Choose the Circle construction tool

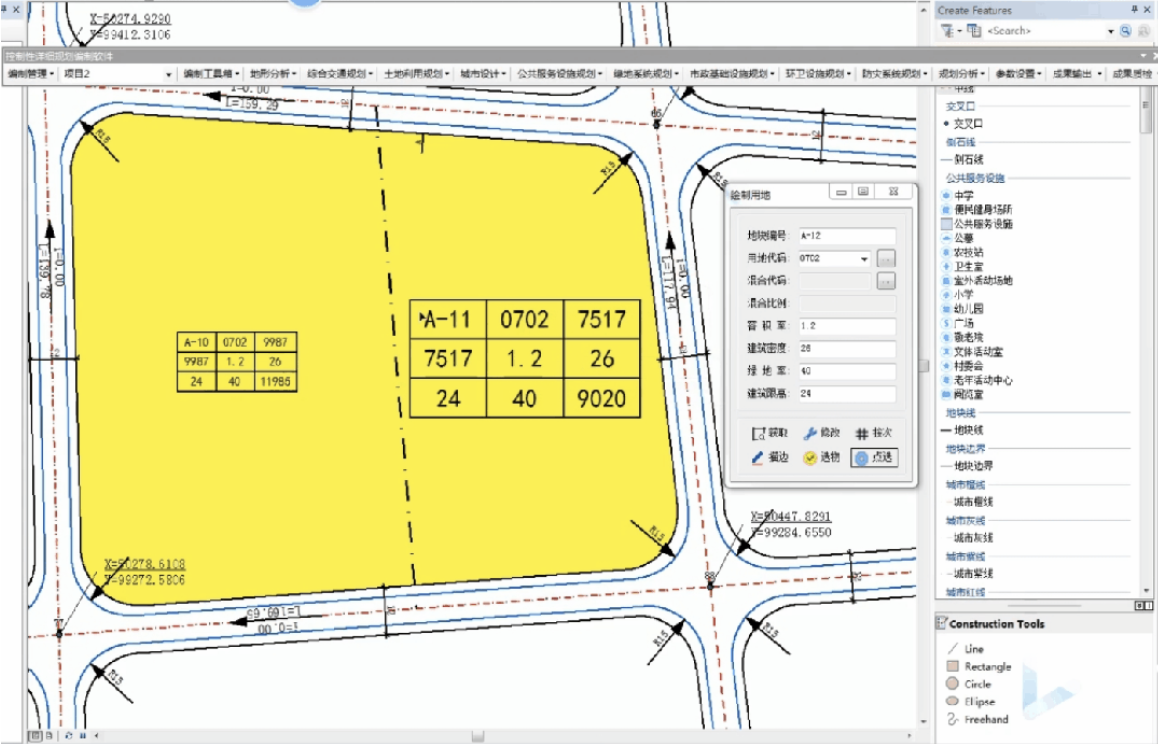click(969, 684)
